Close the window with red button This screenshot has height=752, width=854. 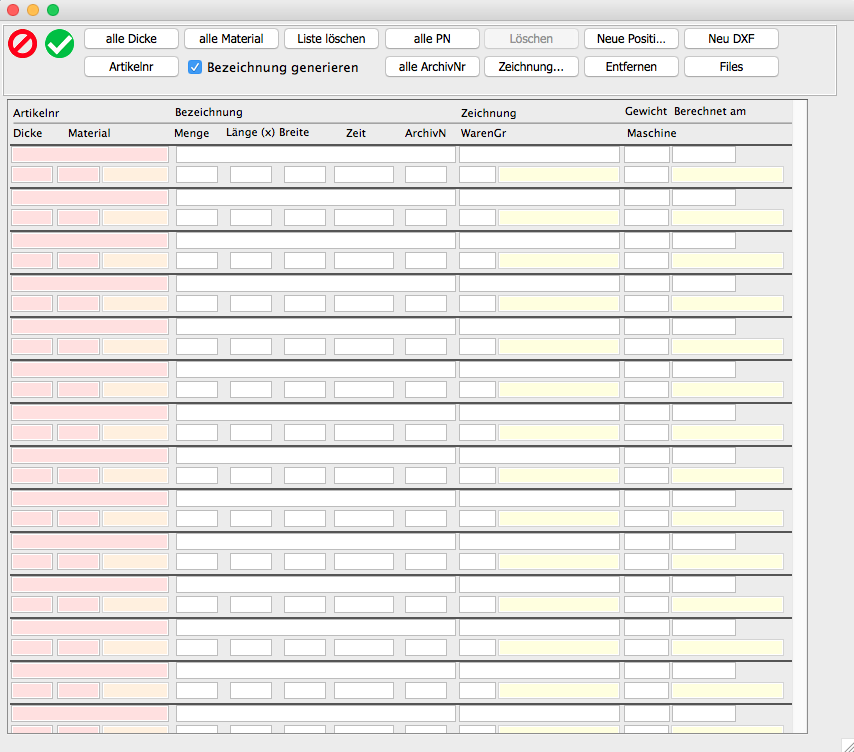tap(13, 9)
